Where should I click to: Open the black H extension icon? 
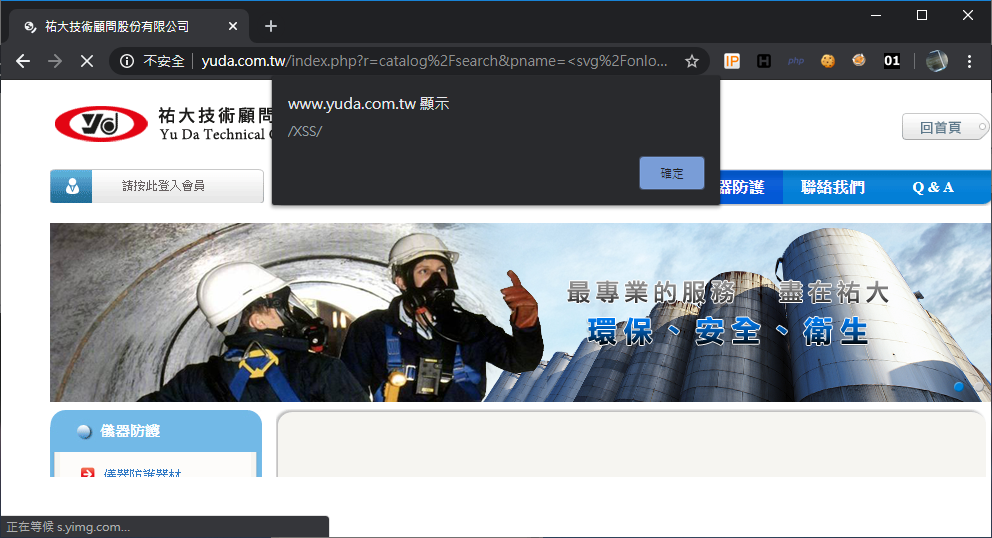(x=764, y=61)
